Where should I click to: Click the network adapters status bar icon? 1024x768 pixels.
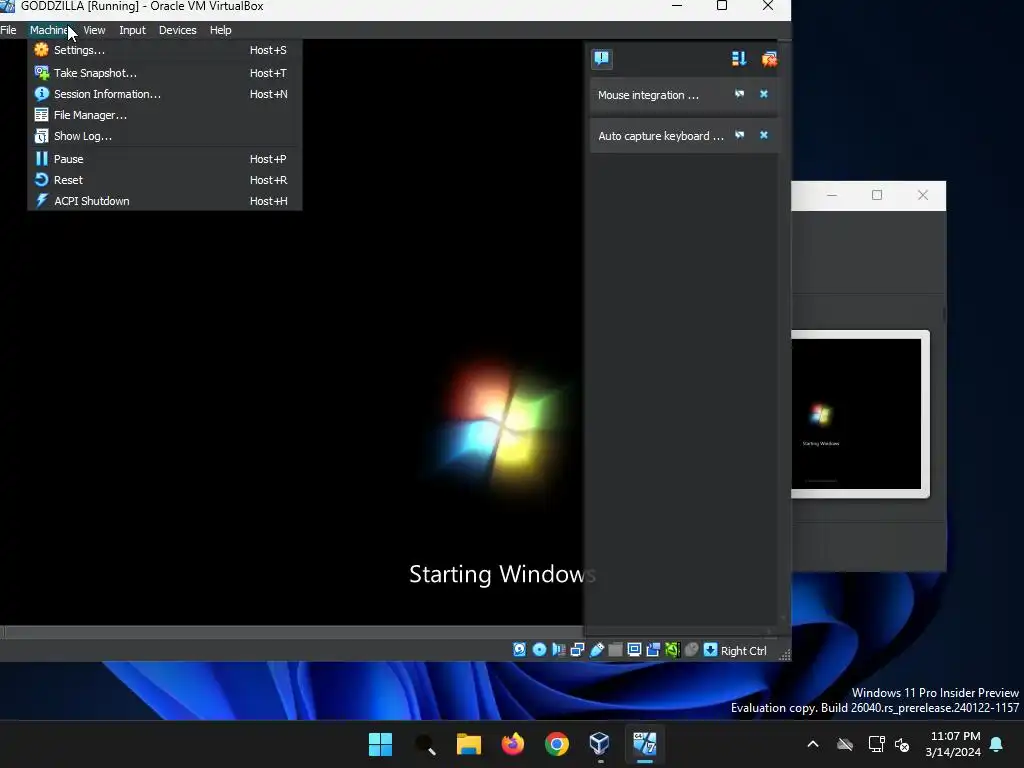[577, 650]
